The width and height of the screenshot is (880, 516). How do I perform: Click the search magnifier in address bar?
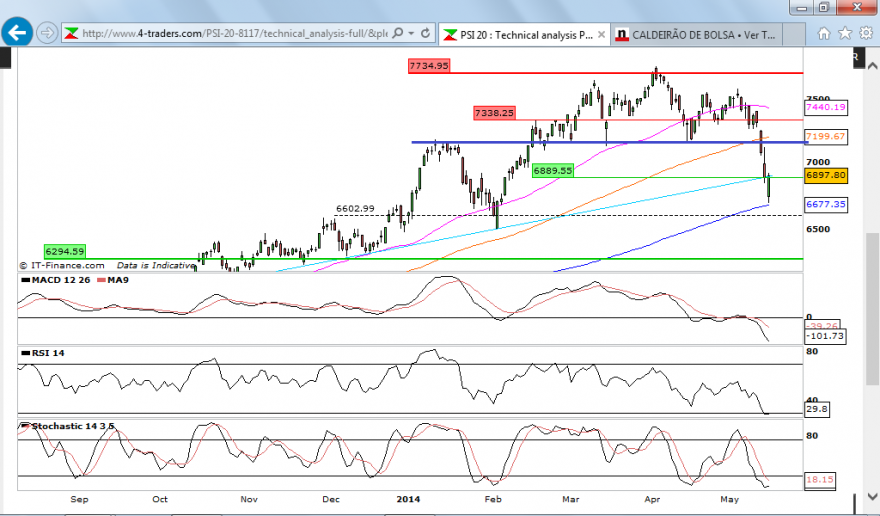click(x=398, y=33)
